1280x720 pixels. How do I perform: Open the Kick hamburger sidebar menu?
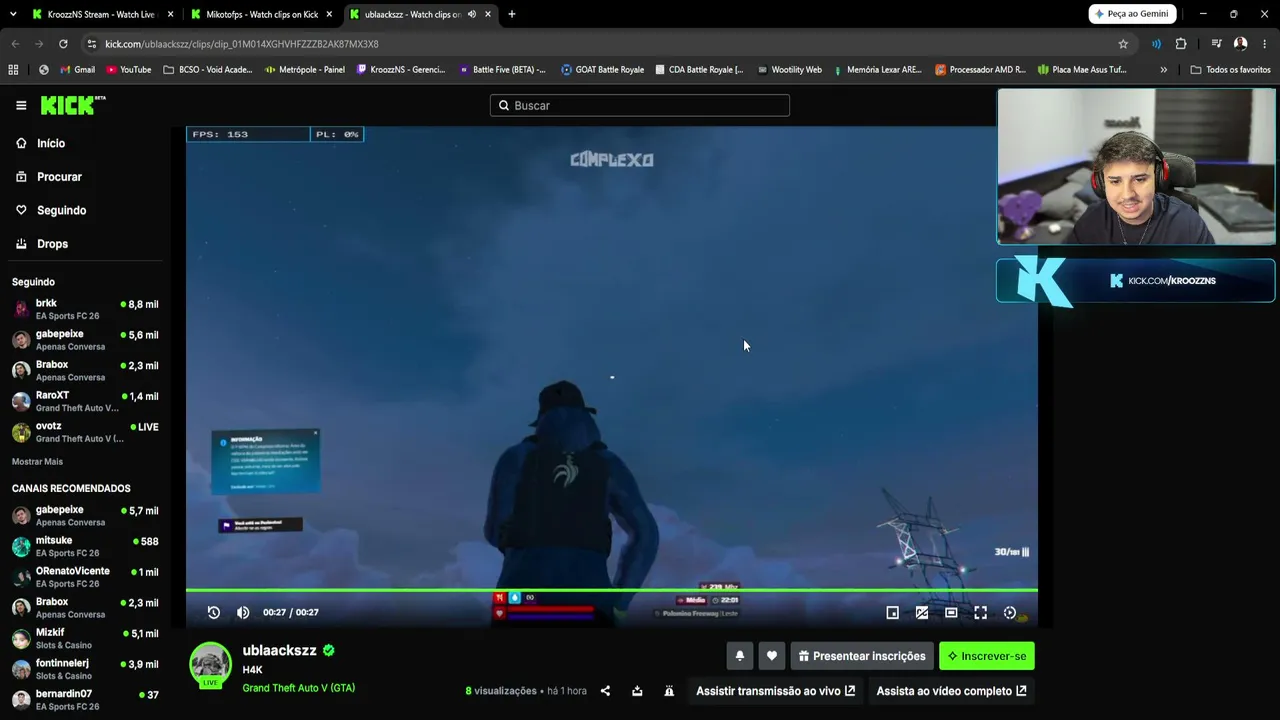[21, 105]
